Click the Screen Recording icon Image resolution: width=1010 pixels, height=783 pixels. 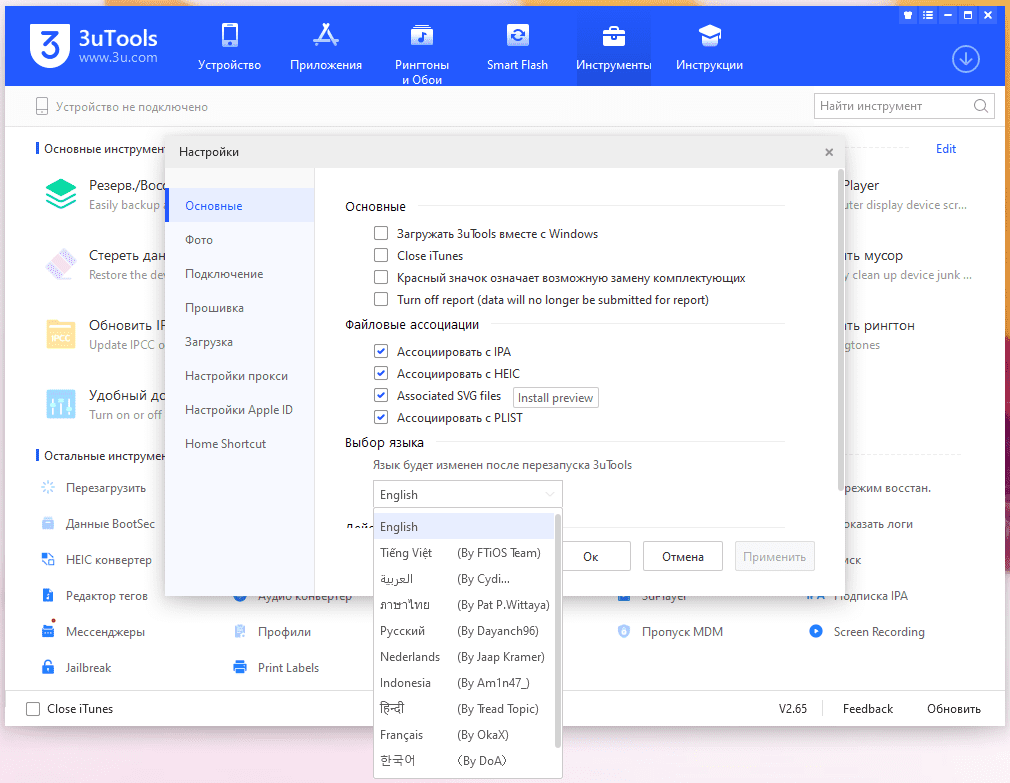815,632
